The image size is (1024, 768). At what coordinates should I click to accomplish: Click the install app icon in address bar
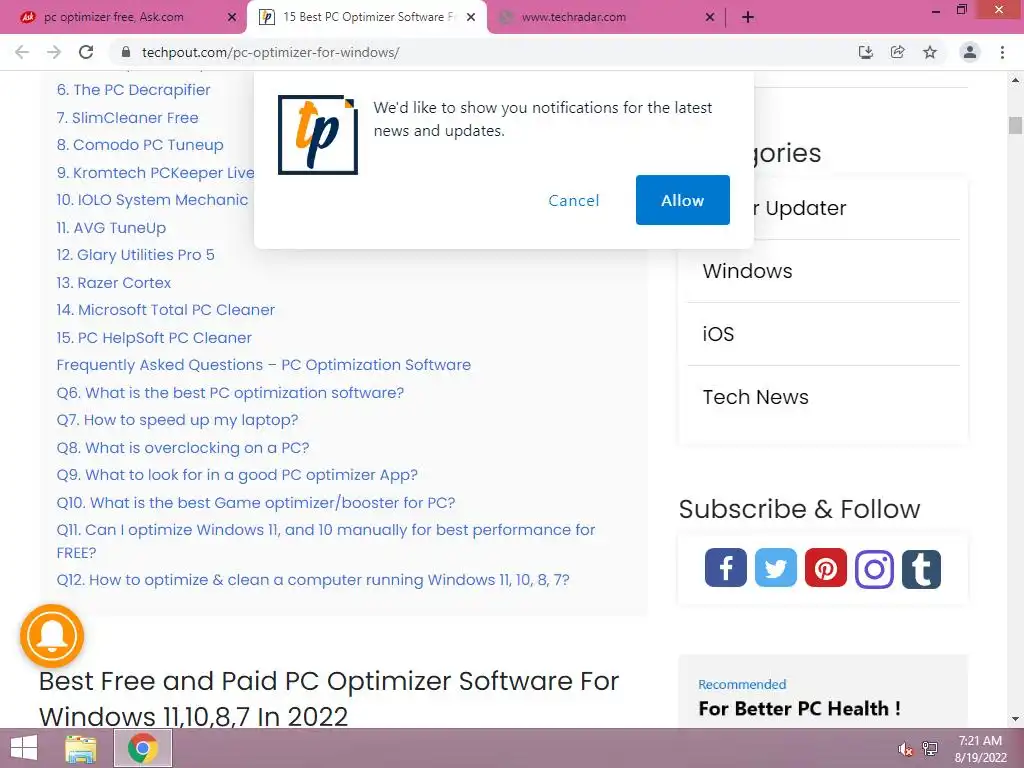pos(866,52)
